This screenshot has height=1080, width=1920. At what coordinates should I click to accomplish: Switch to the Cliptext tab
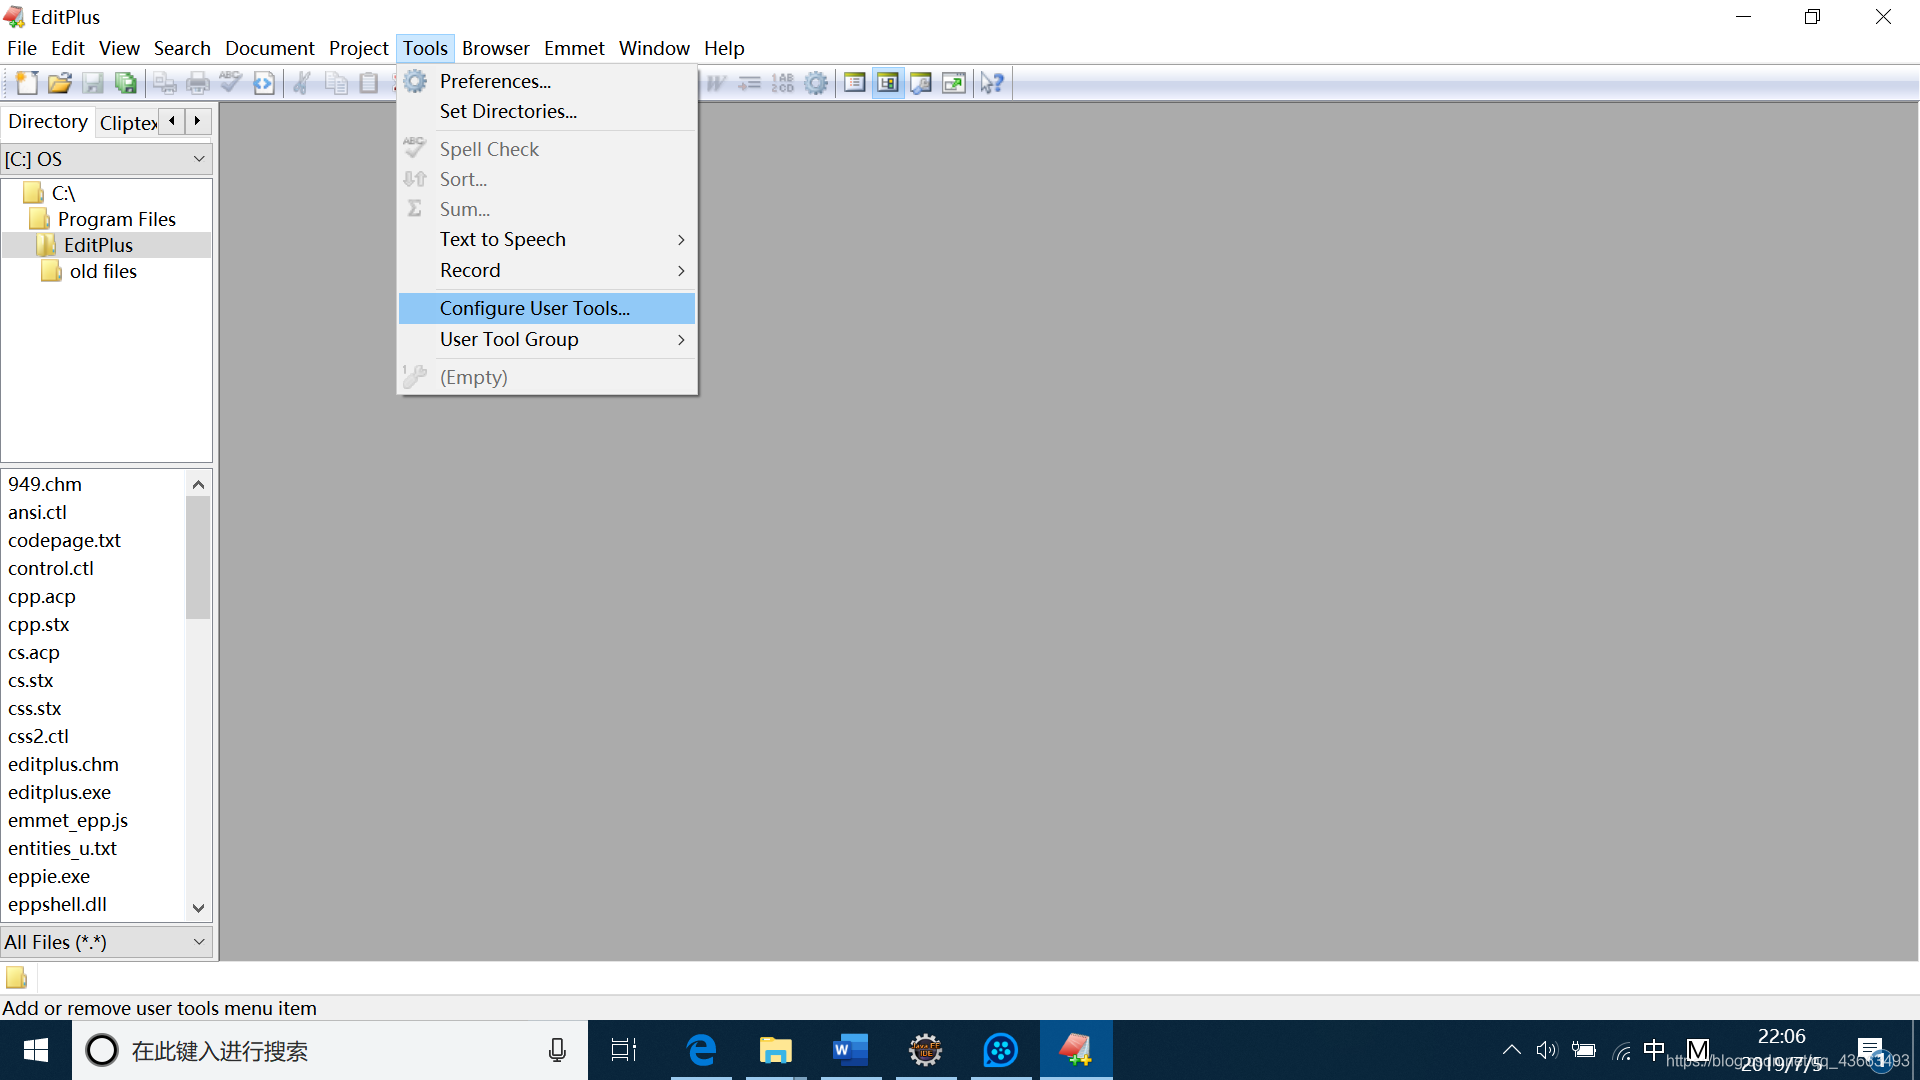pos(128,123)
